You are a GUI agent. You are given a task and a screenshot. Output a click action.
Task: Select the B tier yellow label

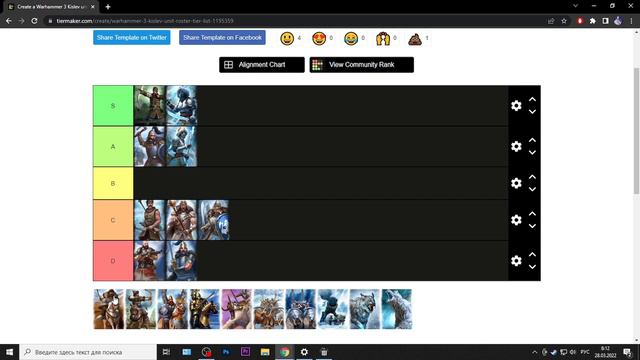[113, 183]
